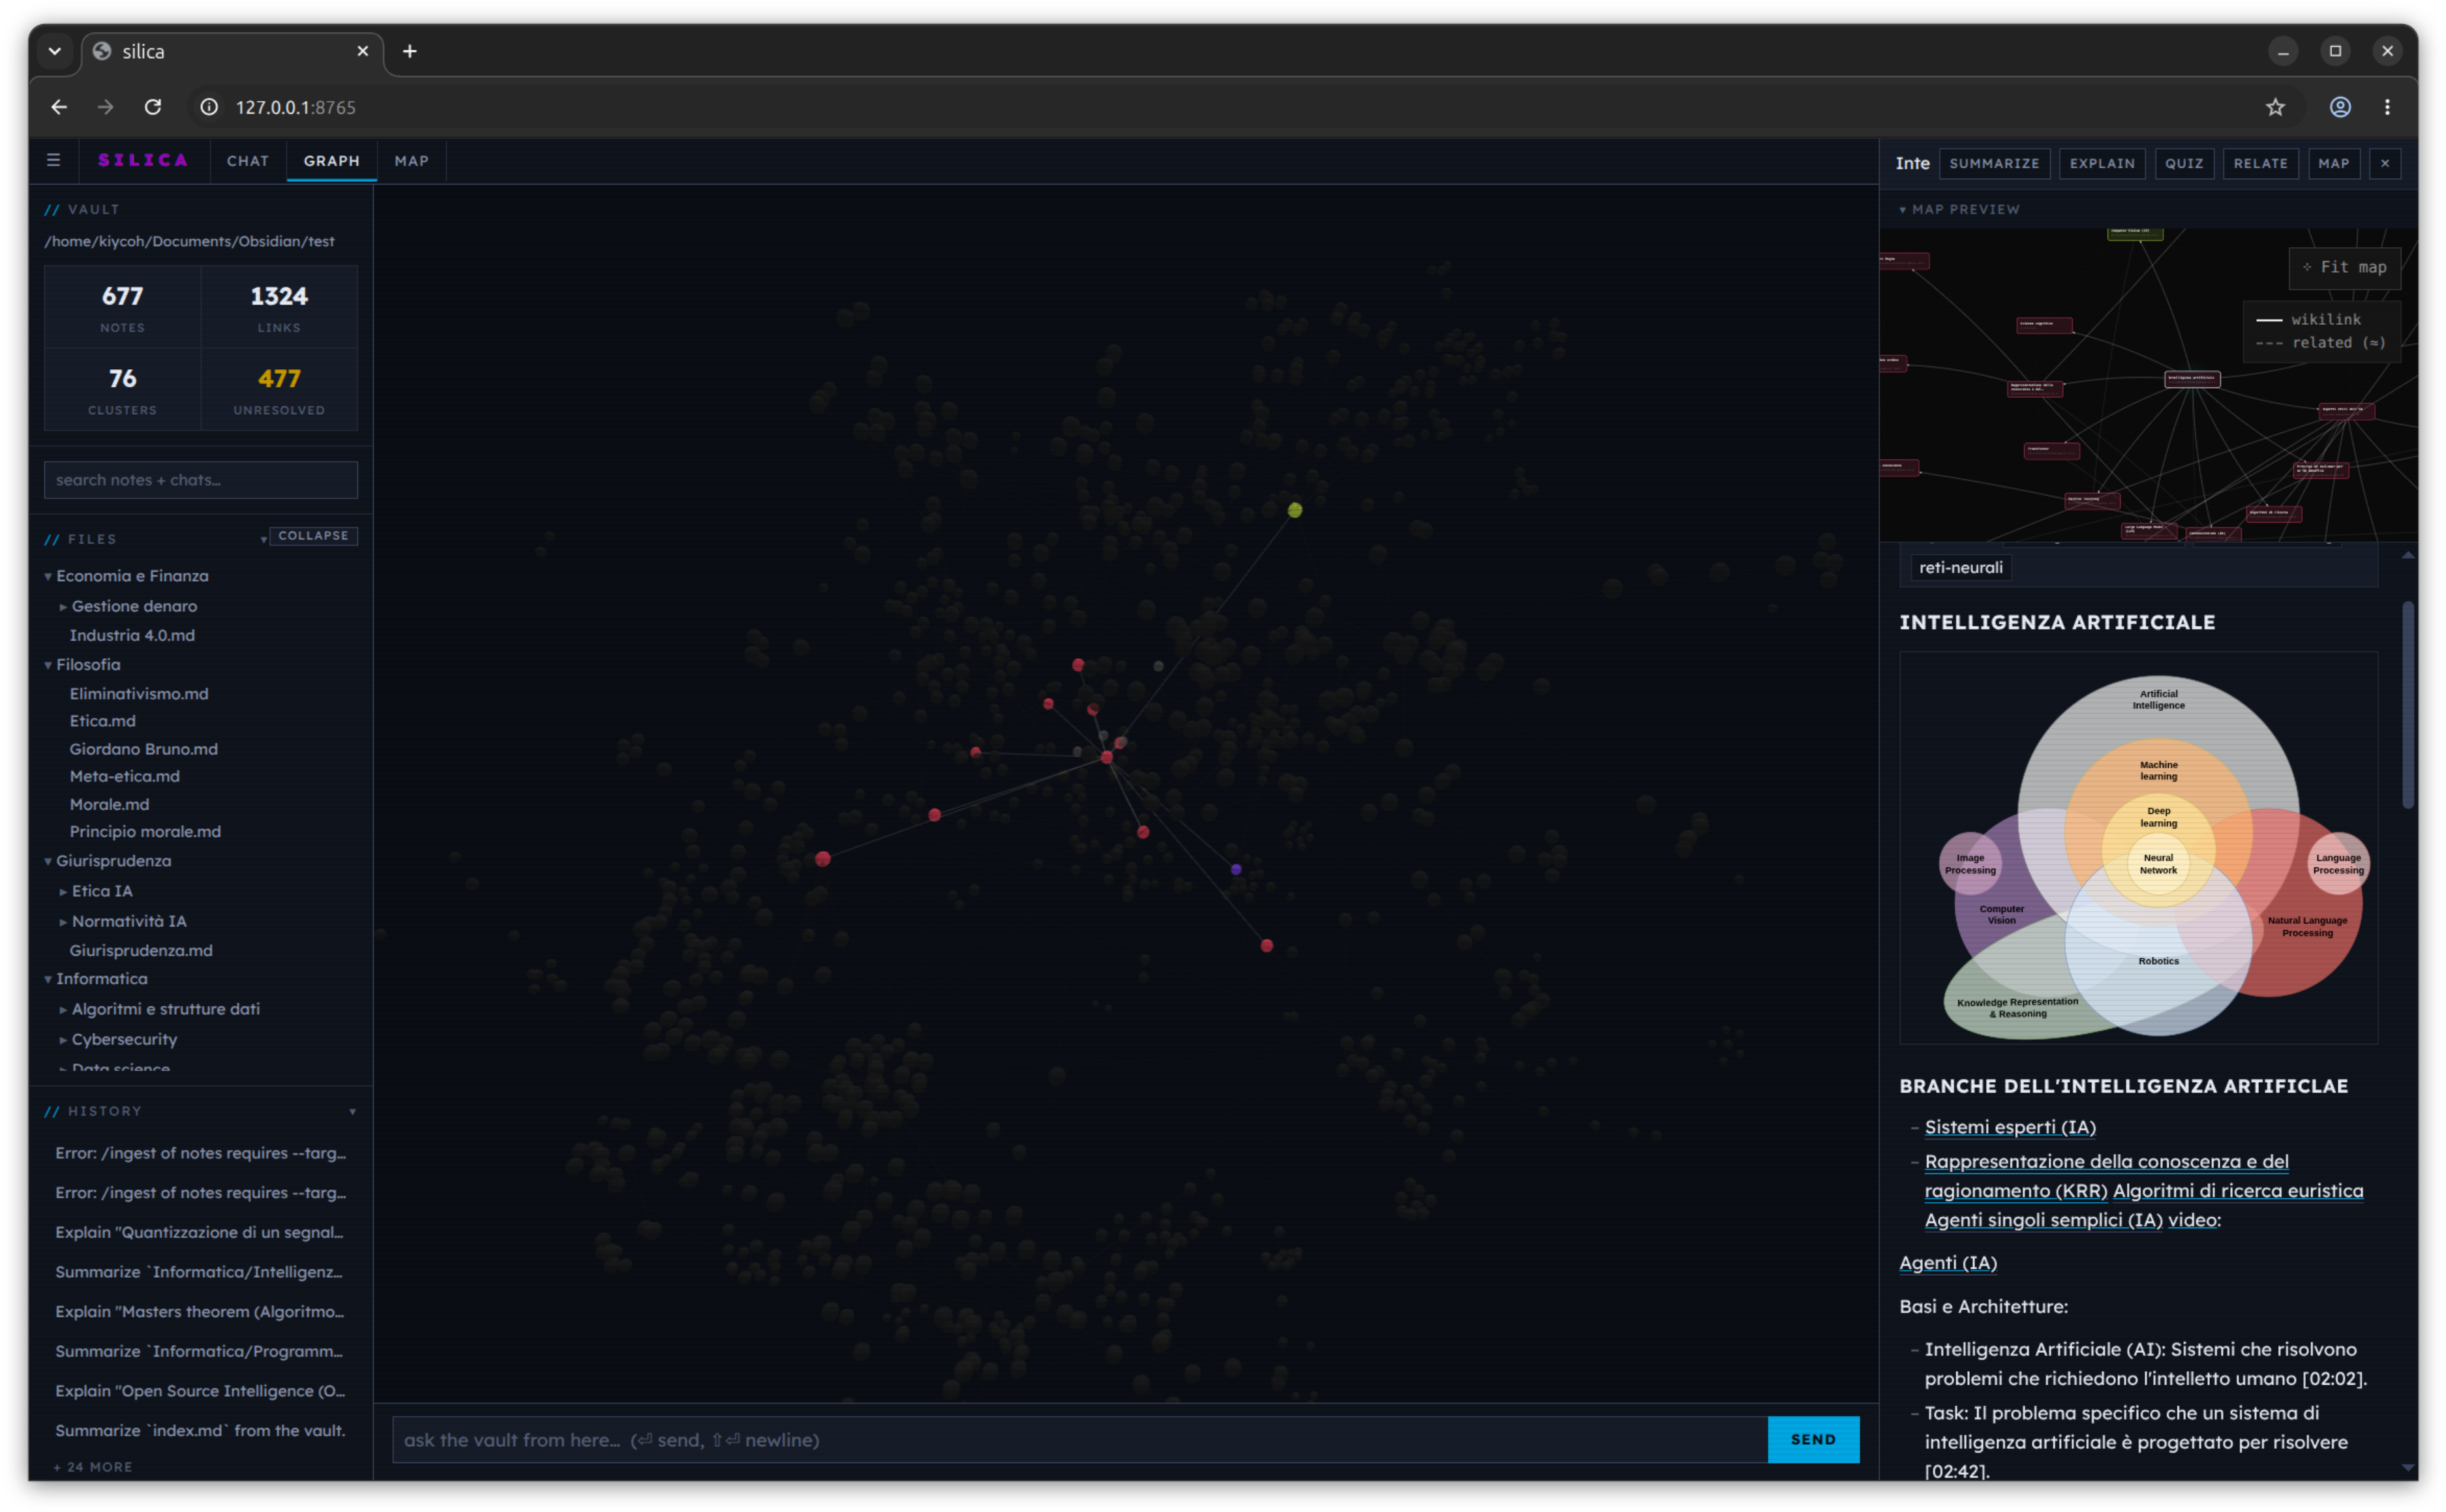Click the 76 CLUSTERS stat
This screenshot has width=2446, height=1512.
122,389
